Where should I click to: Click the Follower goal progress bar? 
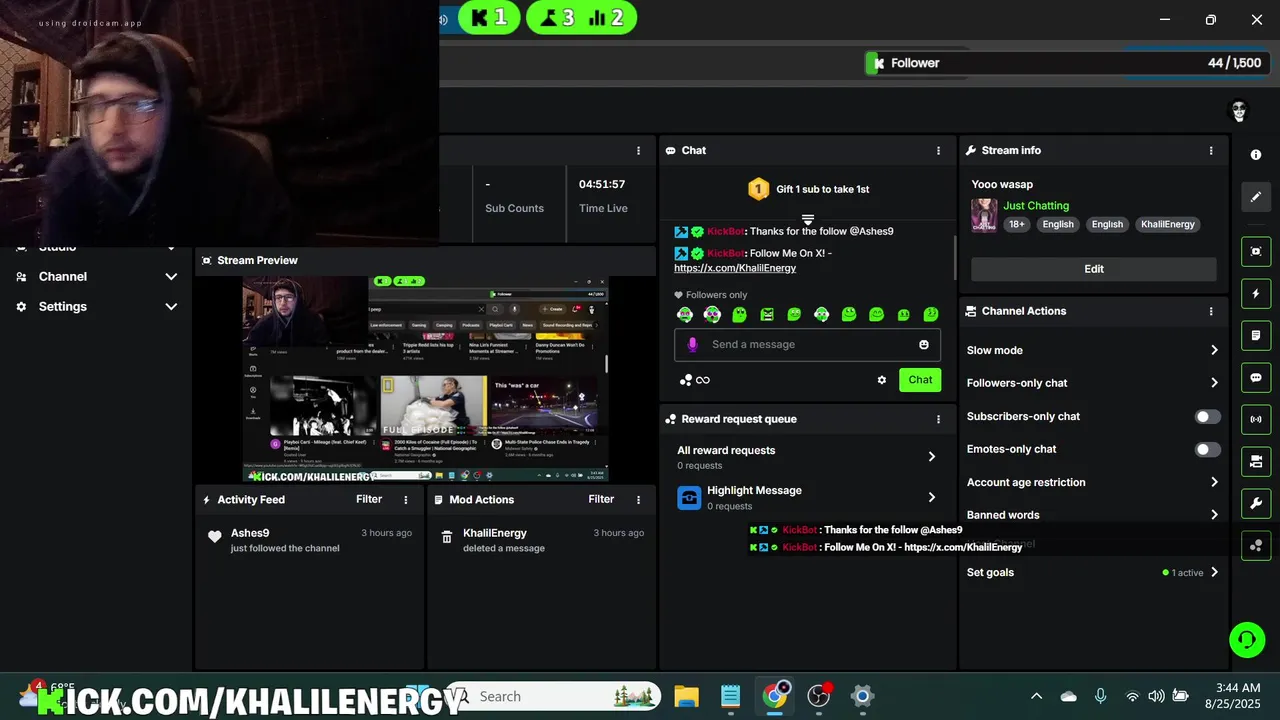click(1067, 63)
